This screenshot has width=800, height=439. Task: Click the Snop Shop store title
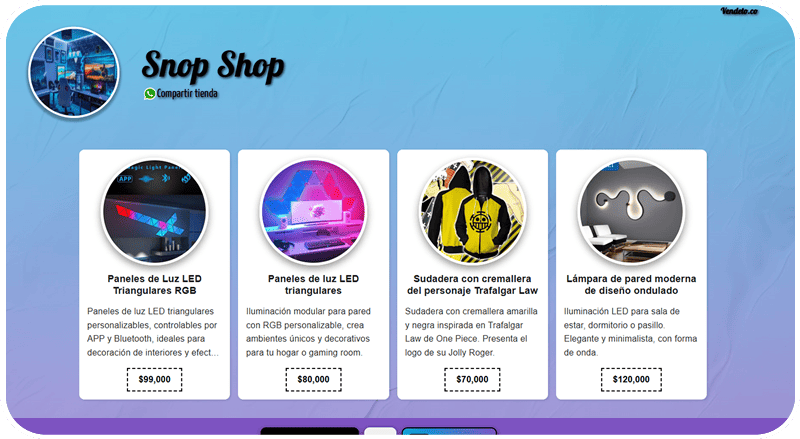(x=213, y=66)
